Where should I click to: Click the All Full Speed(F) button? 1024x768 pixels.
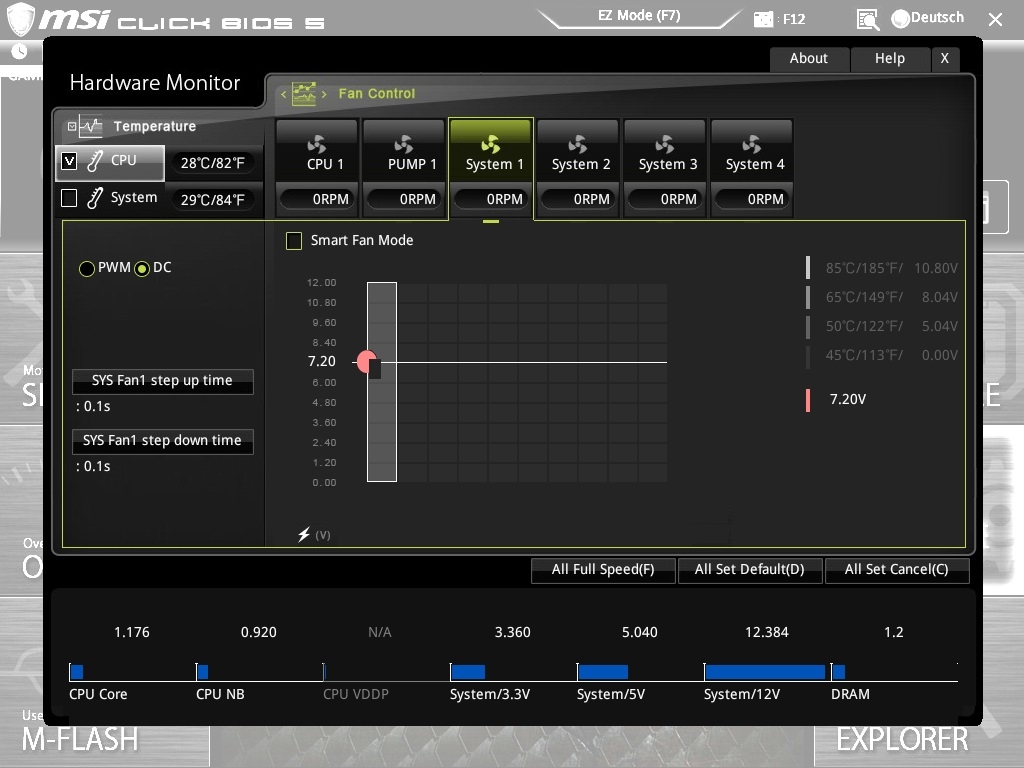tap(603, 570)
